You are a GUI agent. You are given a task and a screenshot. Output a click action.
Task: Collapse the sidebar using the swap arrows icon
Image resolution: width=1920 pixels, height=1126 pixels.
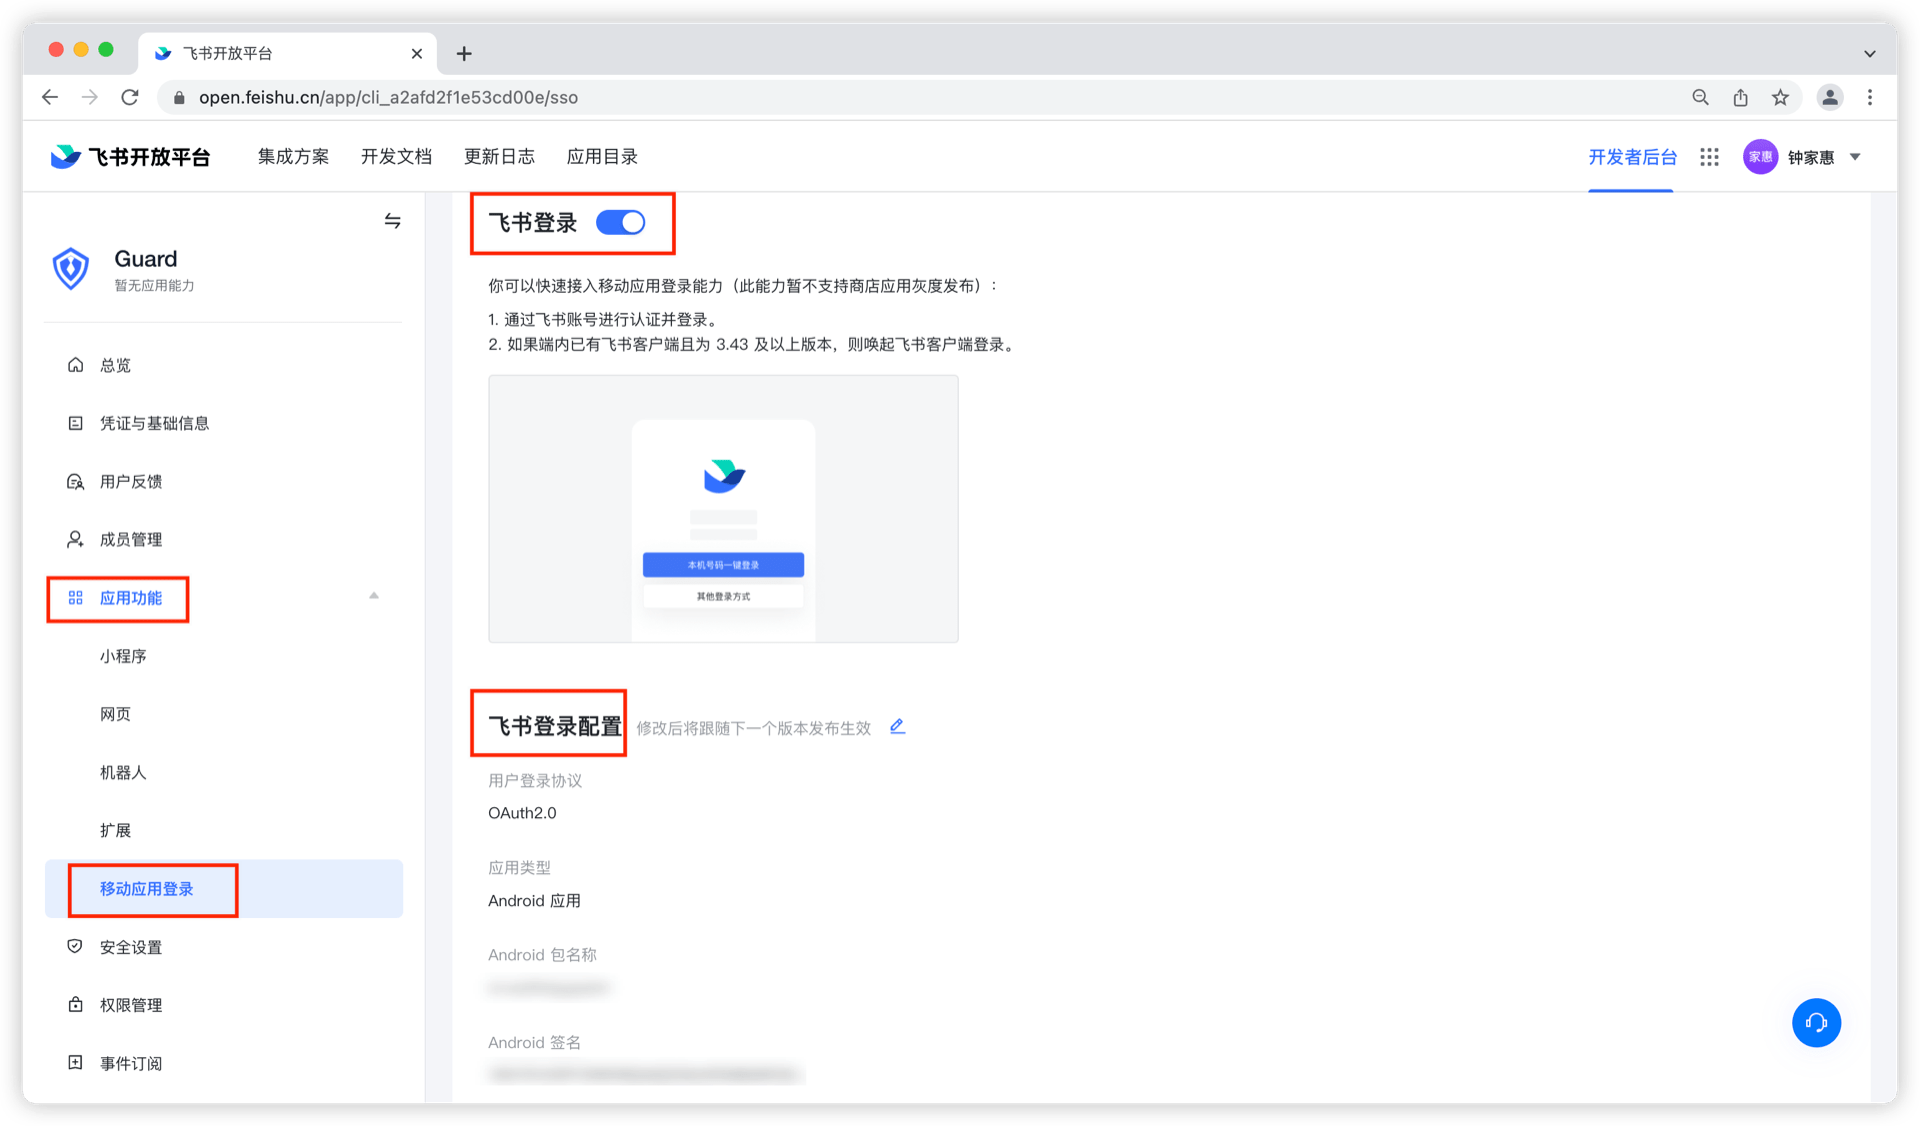(x=392, y=221)
